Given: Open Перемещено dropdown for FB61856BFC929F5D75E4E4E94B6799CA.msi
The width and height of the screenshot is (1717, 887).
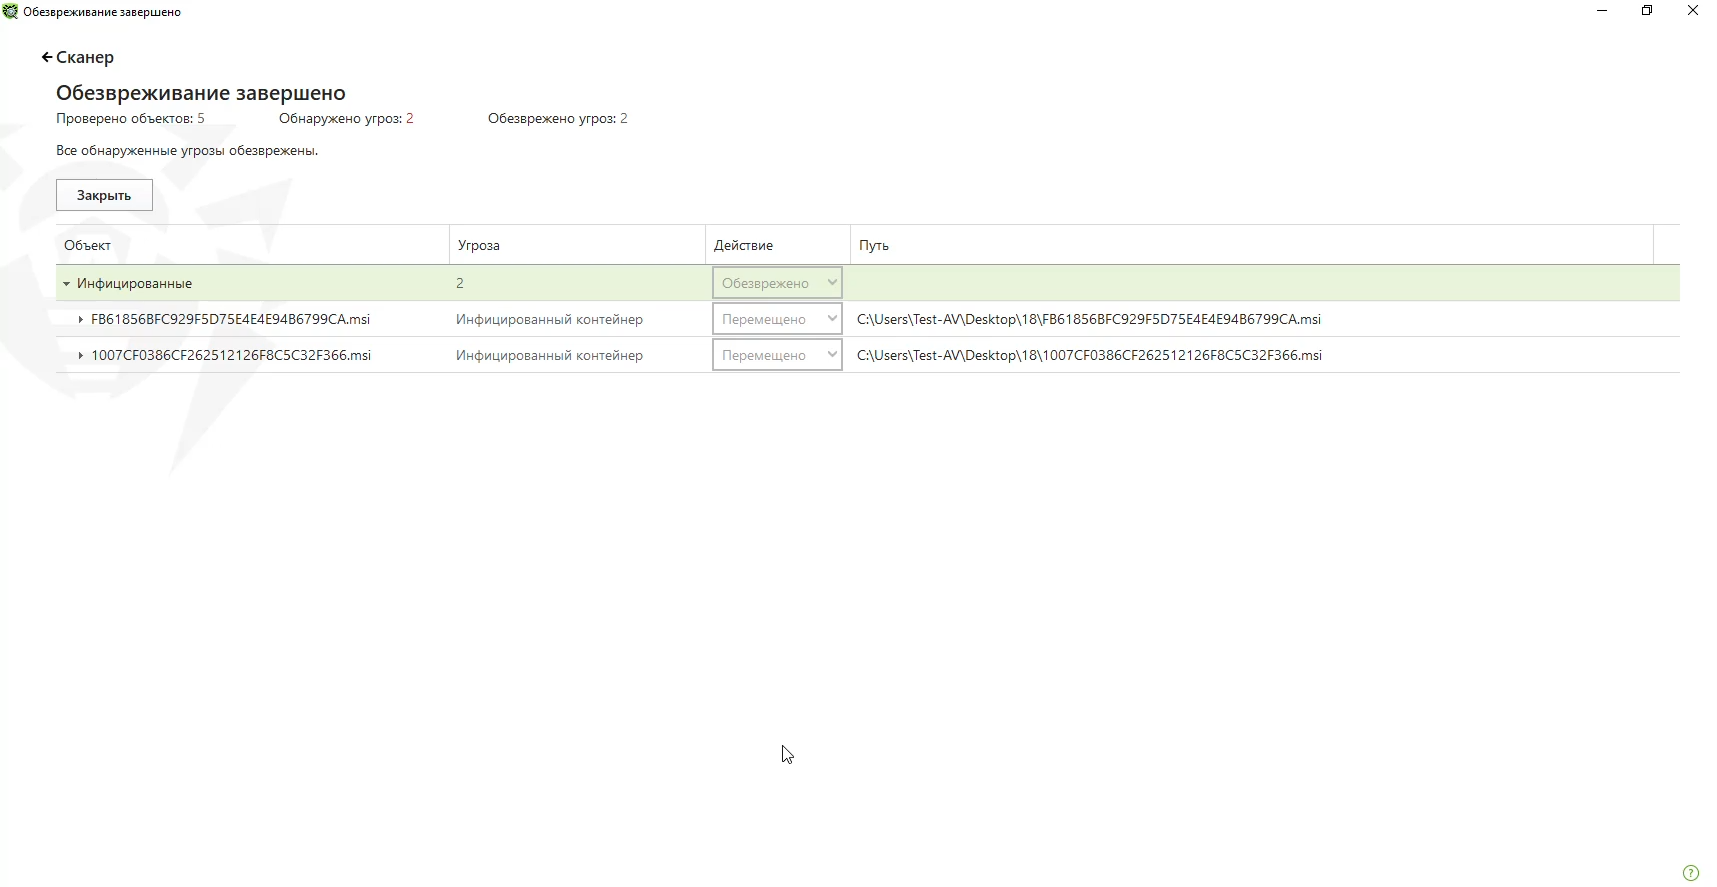Looking at the screenshot, I should (777, 319).
